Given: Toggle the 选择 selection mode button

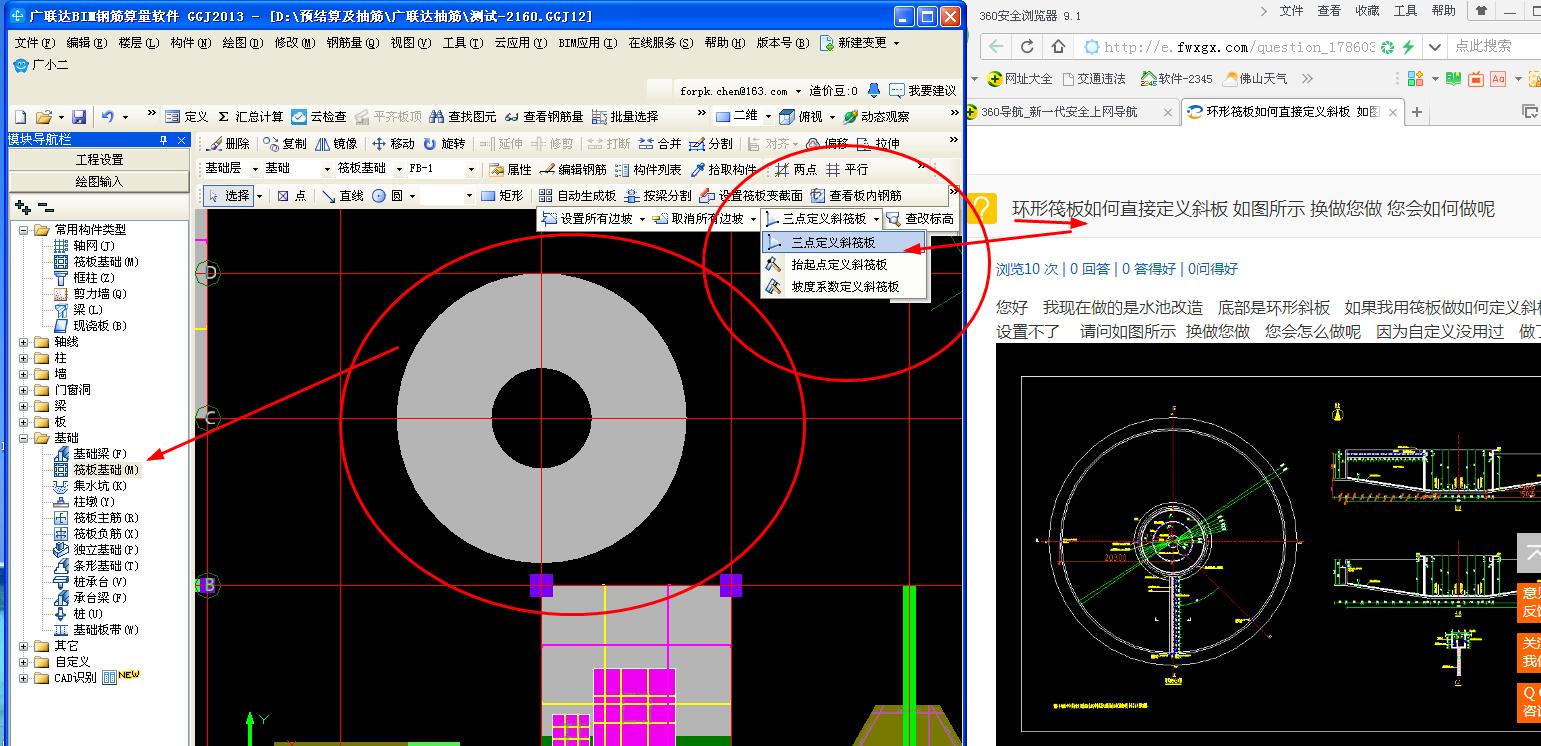Looking at the screenshot, I should (229, 196).
